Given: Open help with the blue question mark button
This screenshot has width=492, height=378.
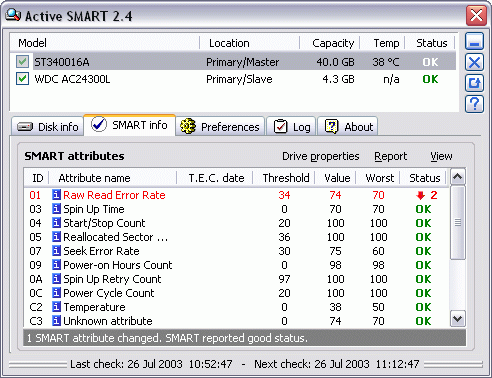Looking at the screenshot, I should (x=474, y=104).
